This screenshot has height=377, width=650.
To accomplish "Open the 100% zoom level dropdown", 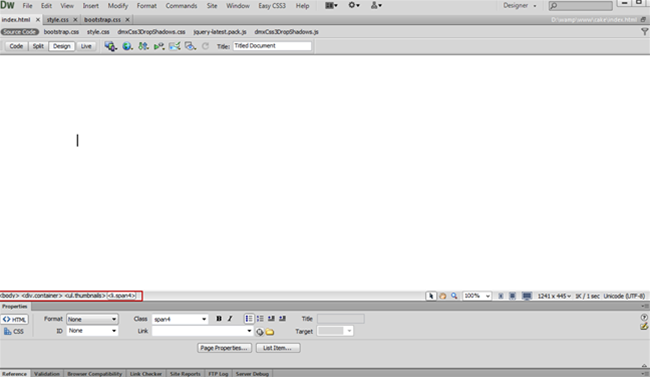I will pyautogui.click(x=477, y=296).
